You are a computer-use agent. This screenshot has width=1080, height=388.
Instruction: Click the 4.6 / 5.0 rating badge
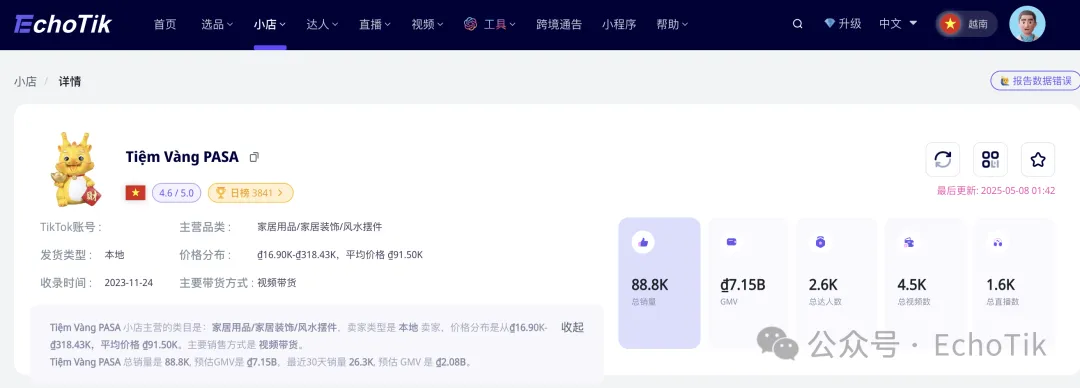click(176, 193)
